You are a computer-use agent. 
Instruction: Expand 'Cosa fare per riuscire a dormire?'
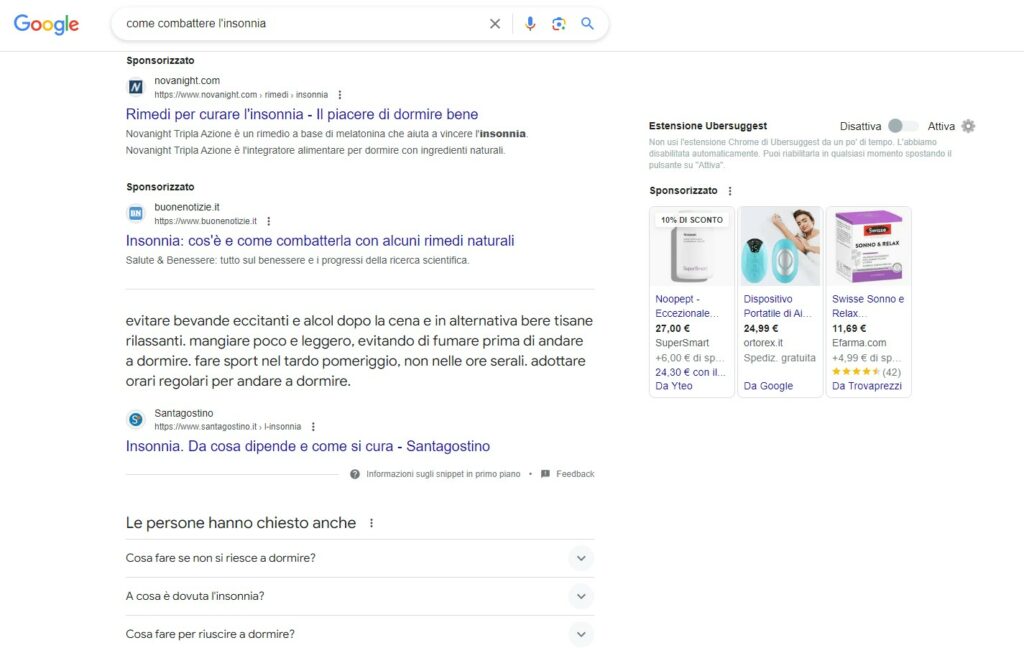[x=581, y=634]
